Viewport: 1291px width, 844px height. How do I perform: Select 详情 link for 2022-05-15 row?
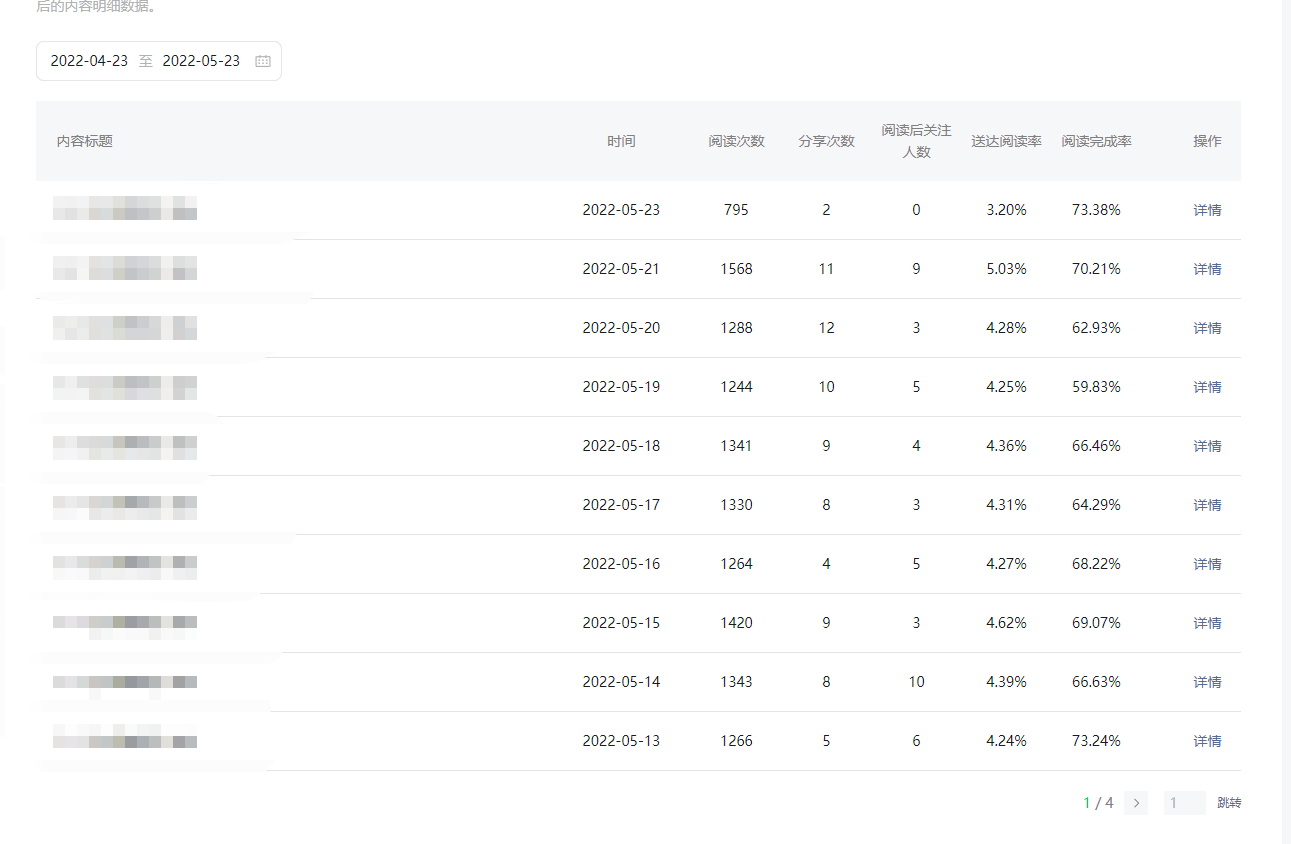(x=1207, y=623)
